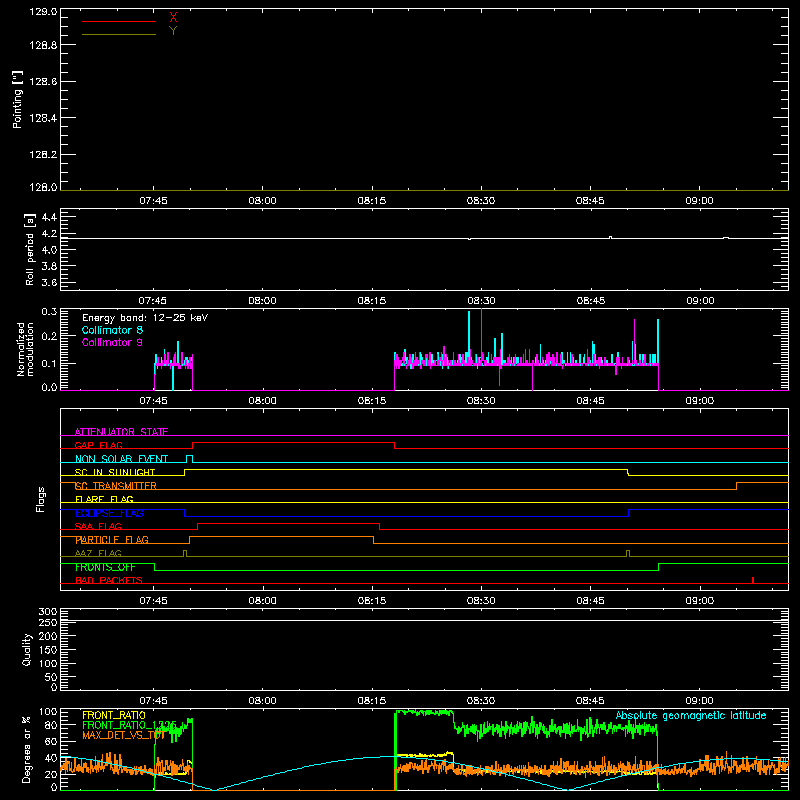800x800 pixels.
Task: Click the 08:45 label under Flags plot
Action: coord(590,601)
